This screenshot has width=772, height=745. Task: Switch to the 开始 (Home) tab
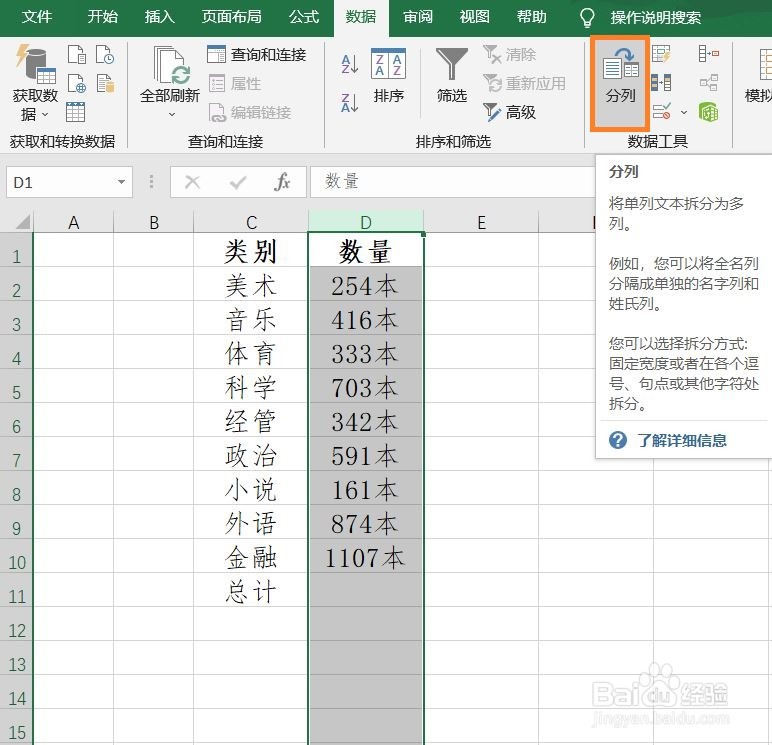pyautogui.click(x=102, y=17)
